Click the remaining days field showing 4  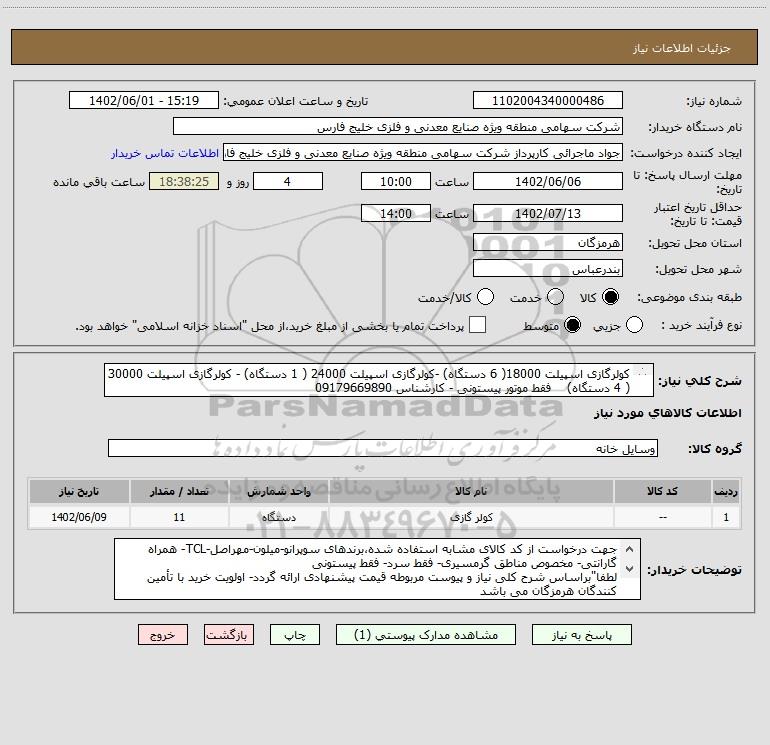[x=288, y=182]
